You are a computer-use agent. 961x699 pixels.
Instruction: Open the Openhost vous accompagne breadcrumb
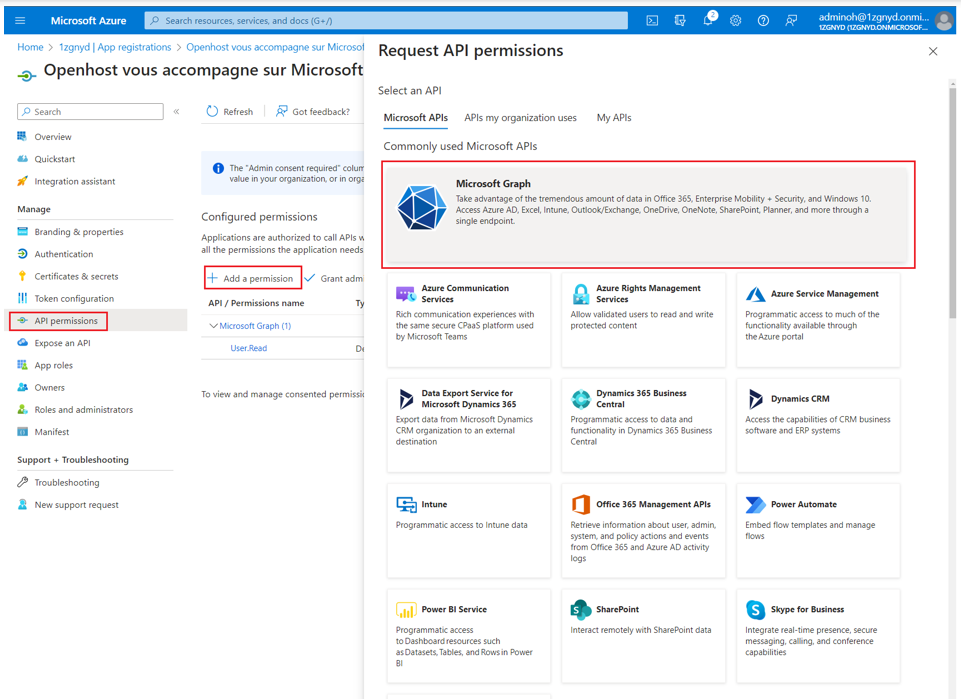(275, 47)
